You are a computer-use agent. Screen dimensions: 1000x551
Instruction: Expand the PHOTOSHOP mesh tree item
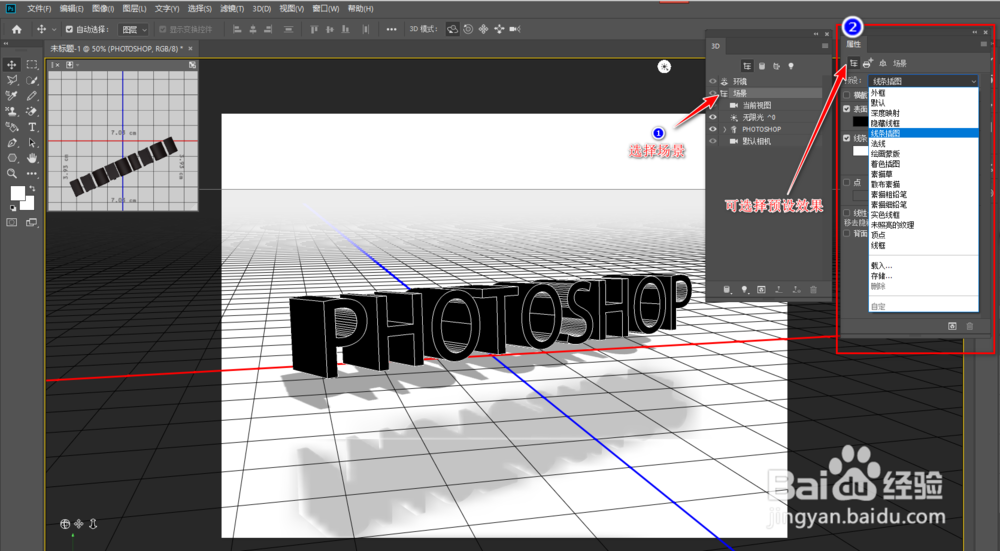(724, 129)
